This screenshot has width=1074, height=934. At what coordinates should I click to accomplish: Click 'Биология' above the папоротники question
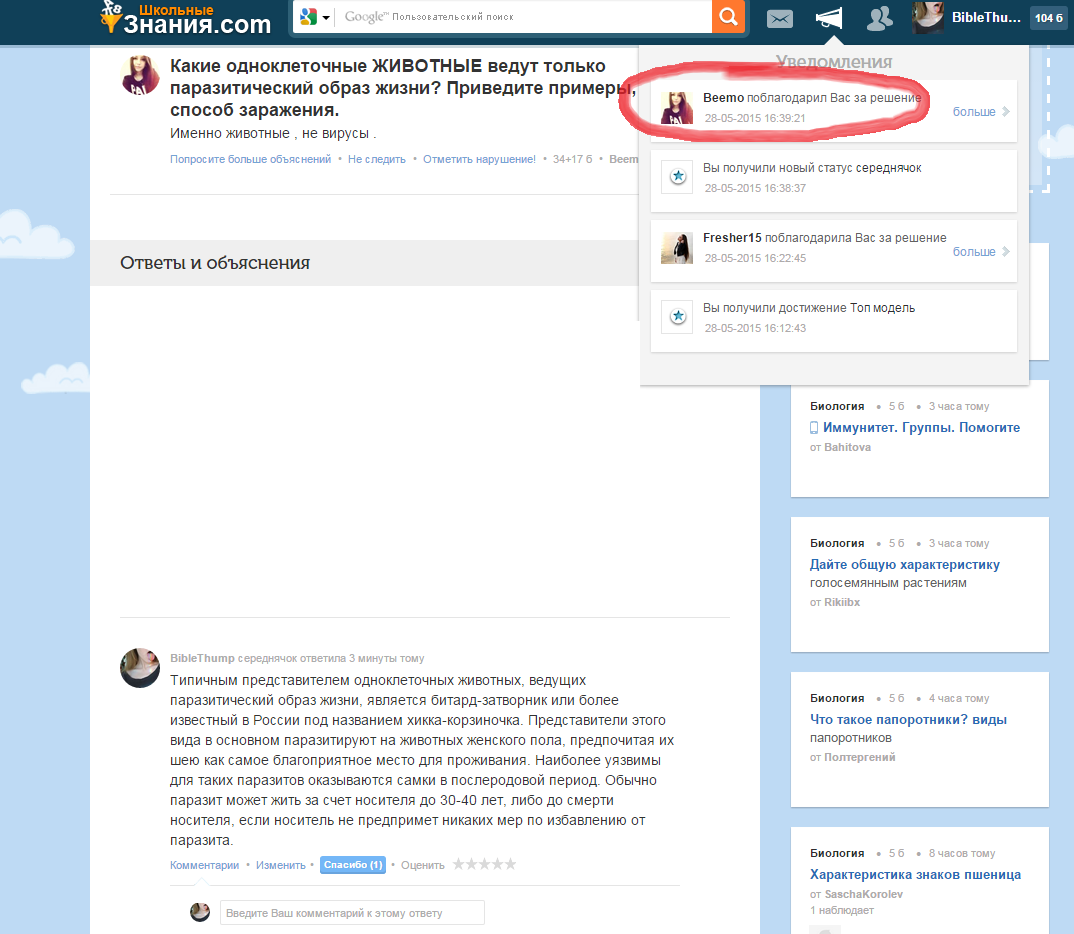tap(837, 698)
